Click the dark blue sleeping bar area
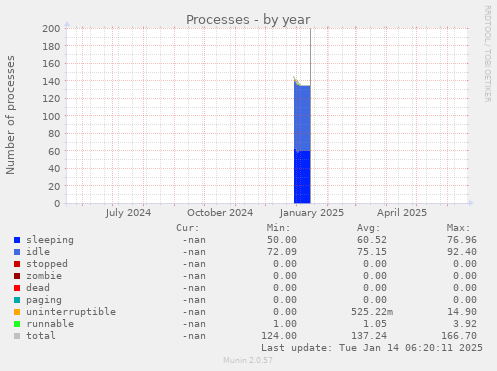This screenshot has height=371, width=497. [302, 177]
